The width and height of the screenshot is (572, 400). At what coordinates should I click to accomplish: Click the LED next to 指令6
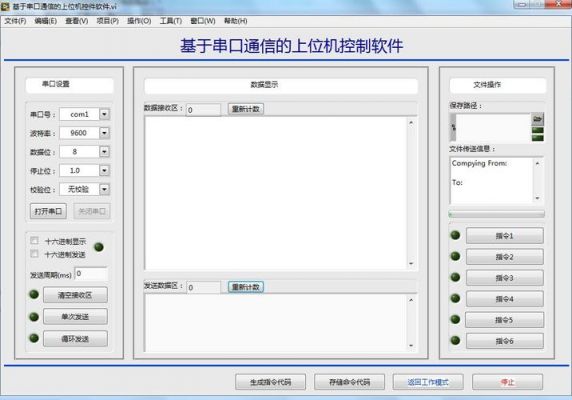coord(455,341)
